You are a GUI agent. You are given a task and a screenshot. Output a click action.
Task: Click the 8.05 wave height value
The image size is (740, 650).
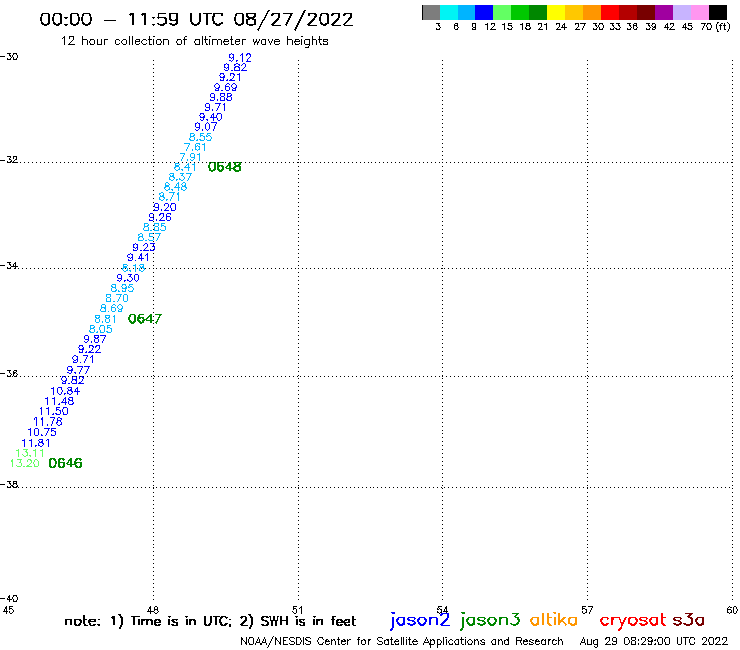point(101,329)
